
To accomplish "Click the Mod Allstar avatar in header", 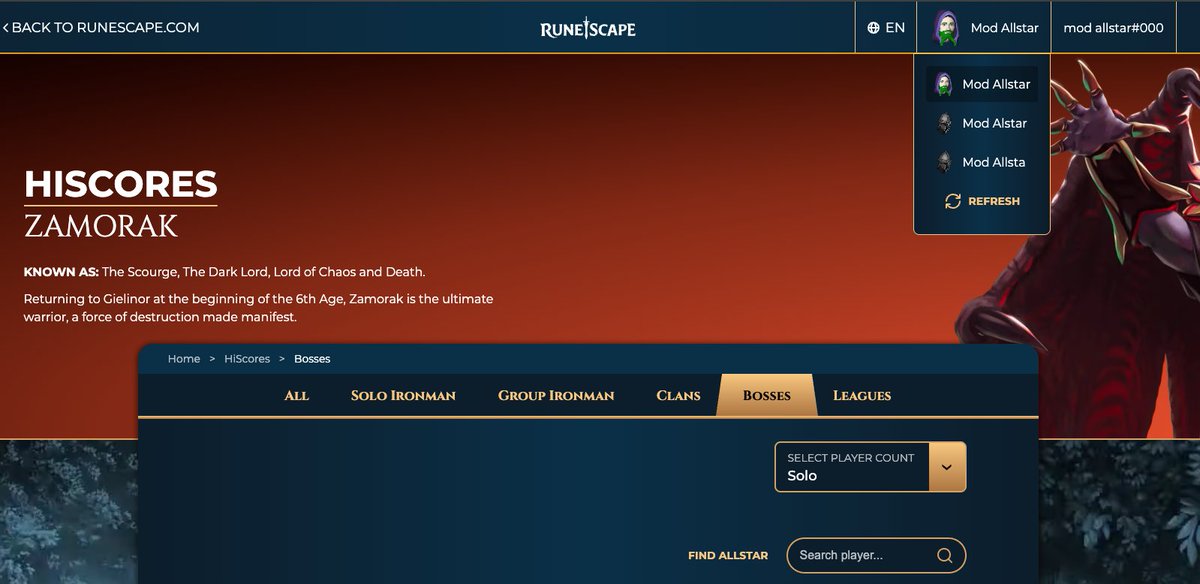I will 946,28.
